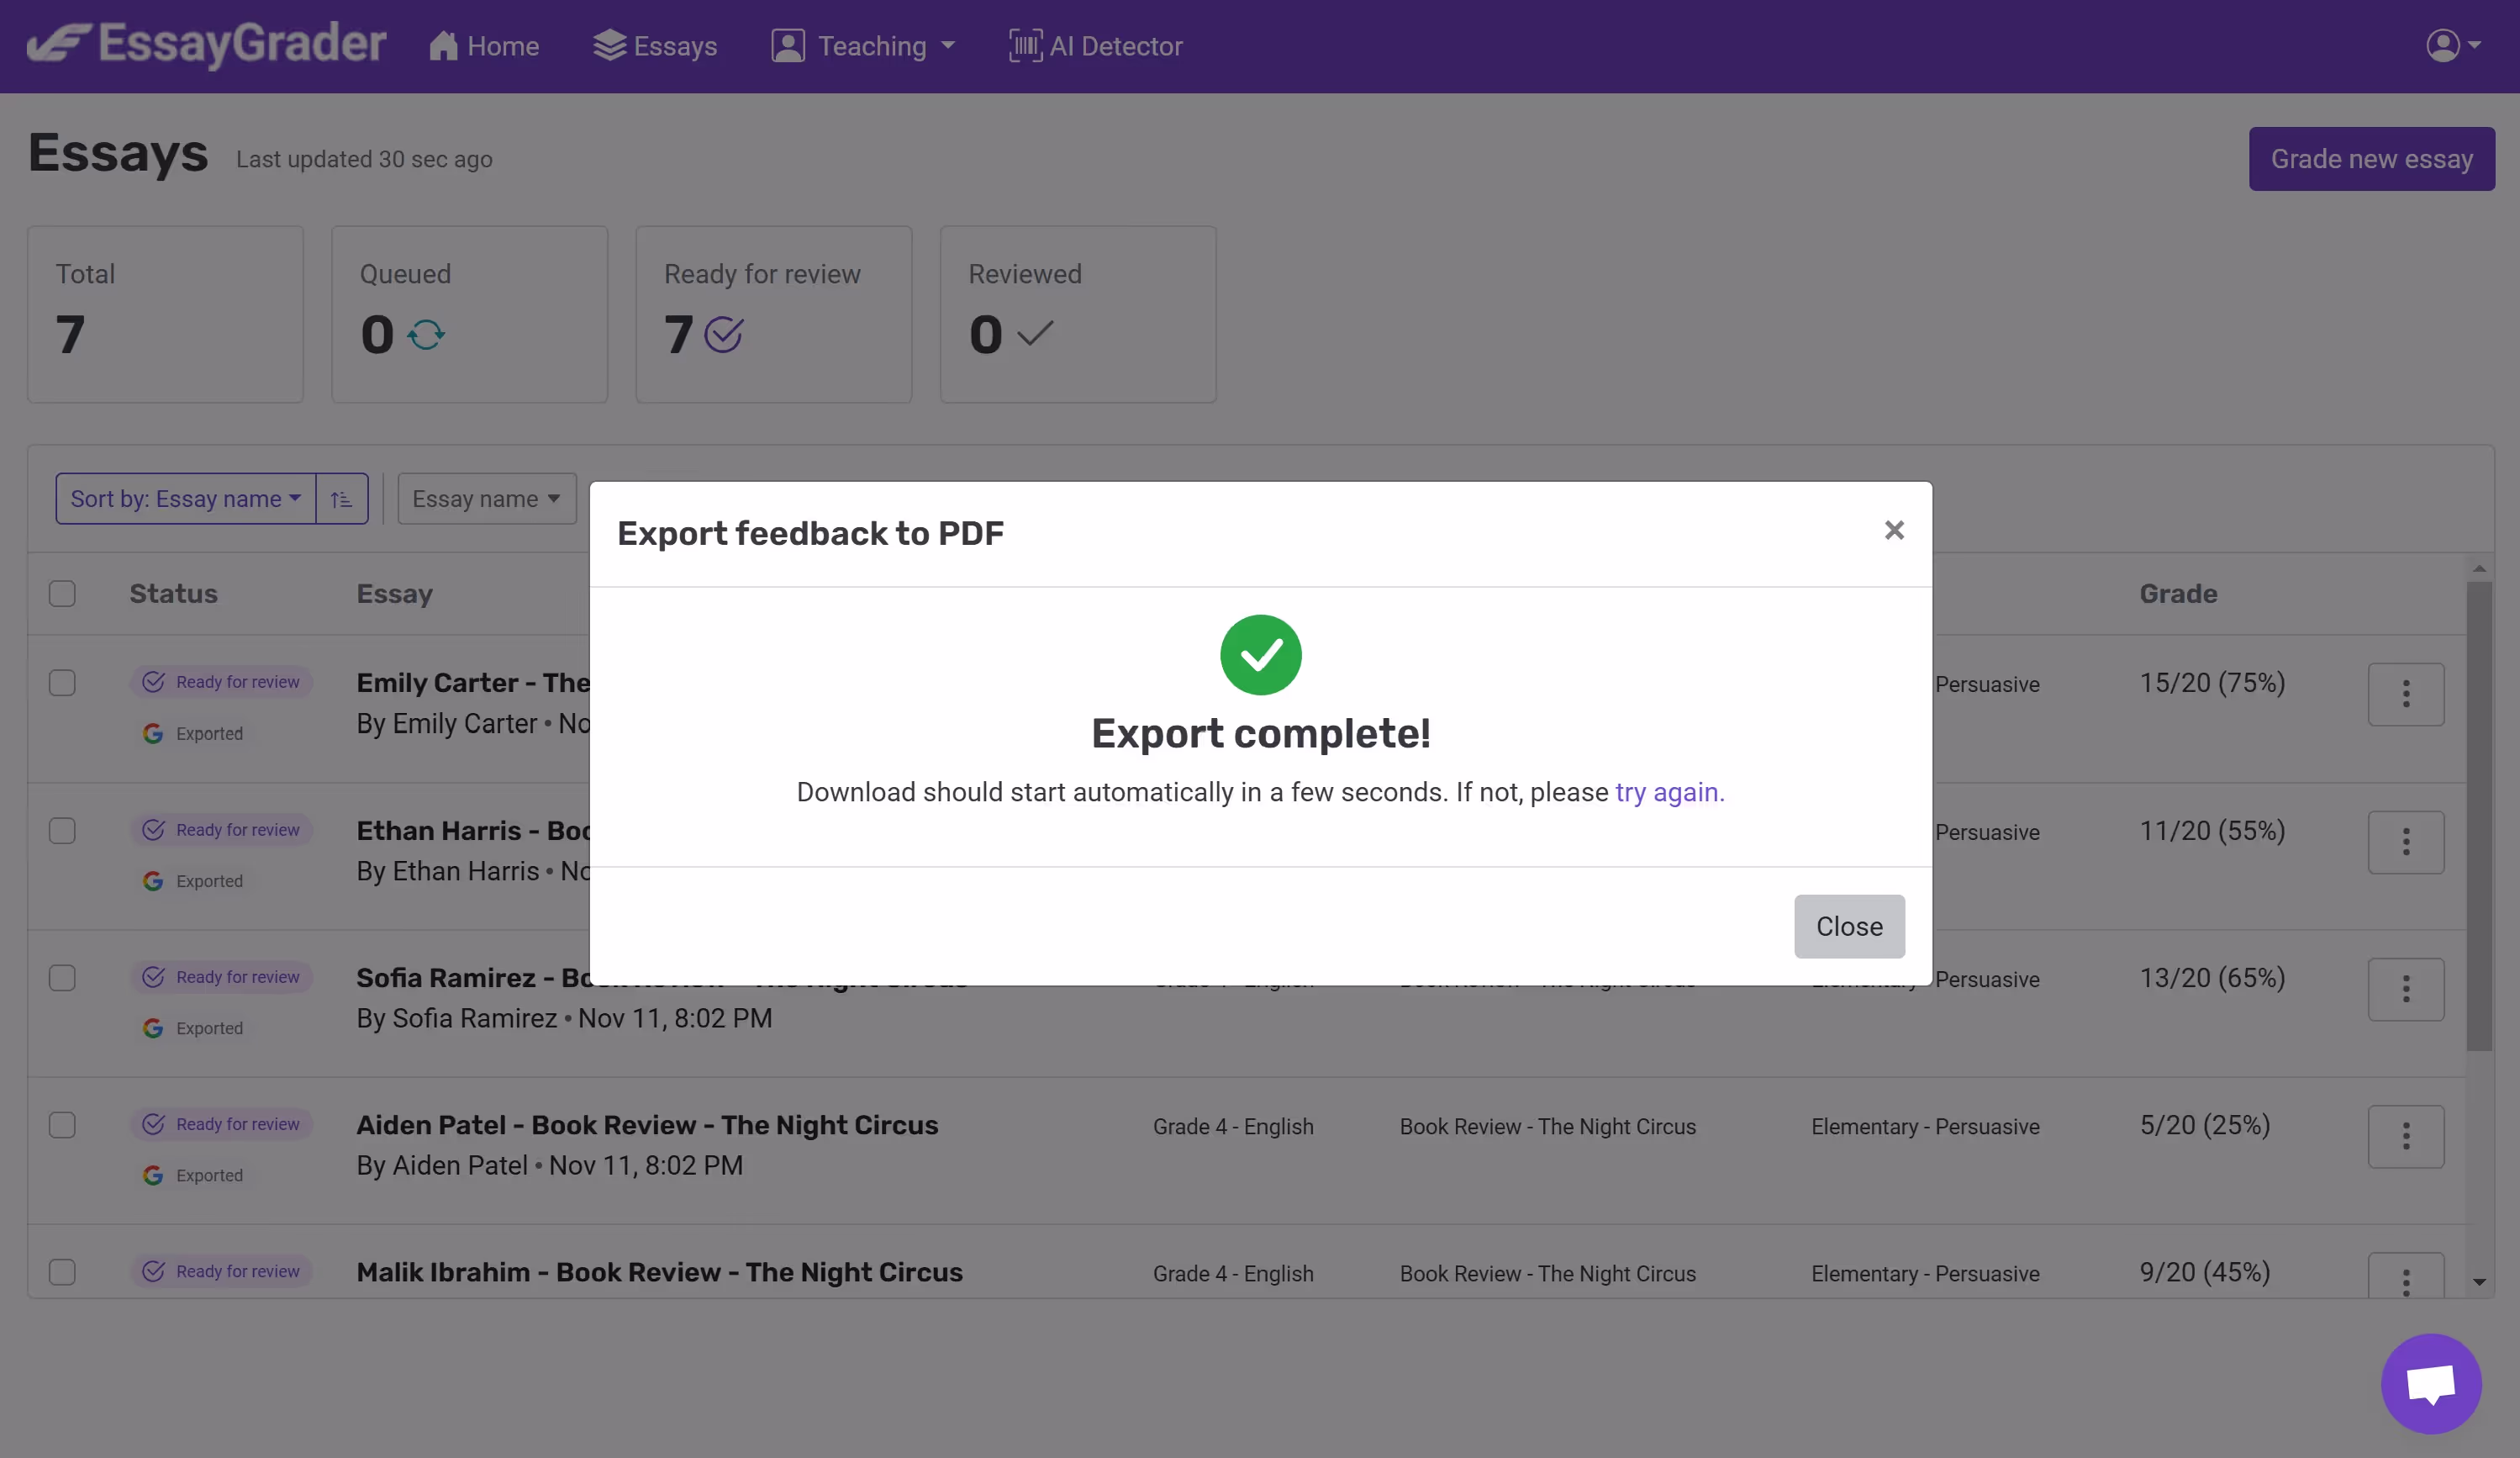
Task: Click Ready for review badge for Aiden Patel
Action: click(222, 1124)
